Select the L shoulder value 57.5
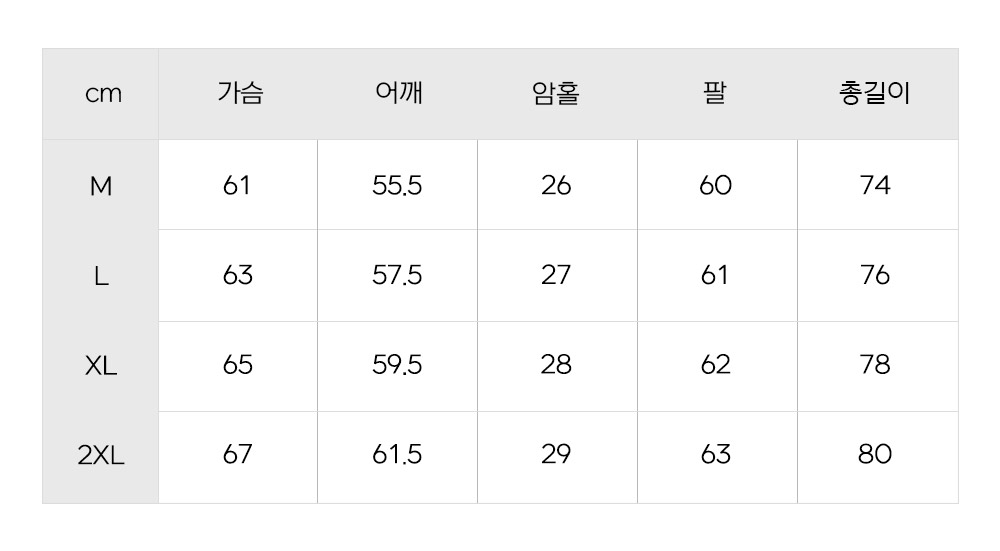 pyautogui.click(x=397, y=275)
